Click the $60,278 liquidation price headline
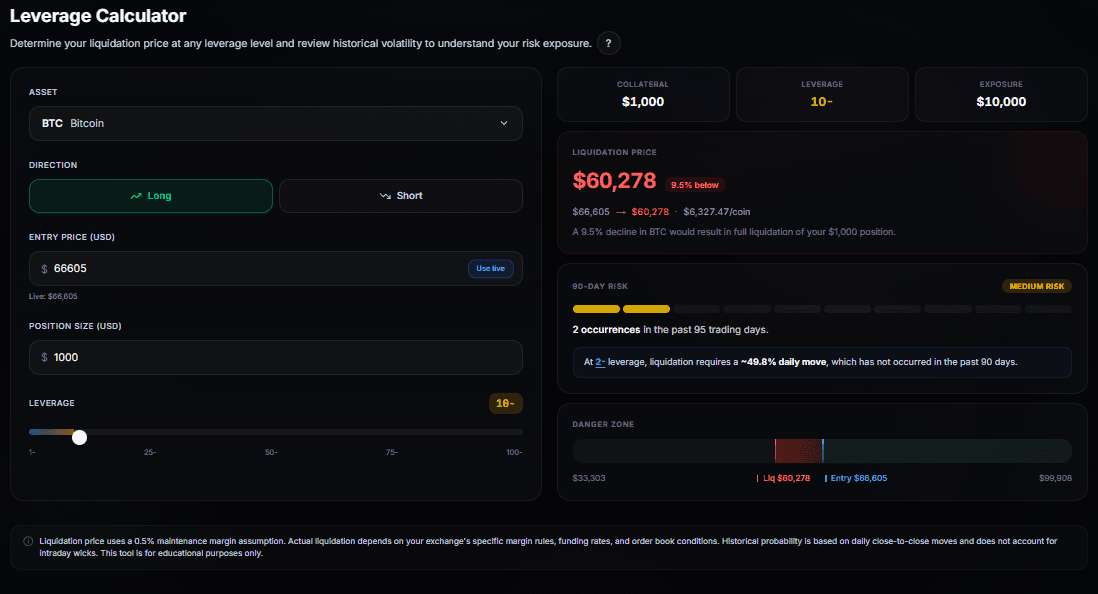The image size is (1098, 594). [x=614, y=181]
